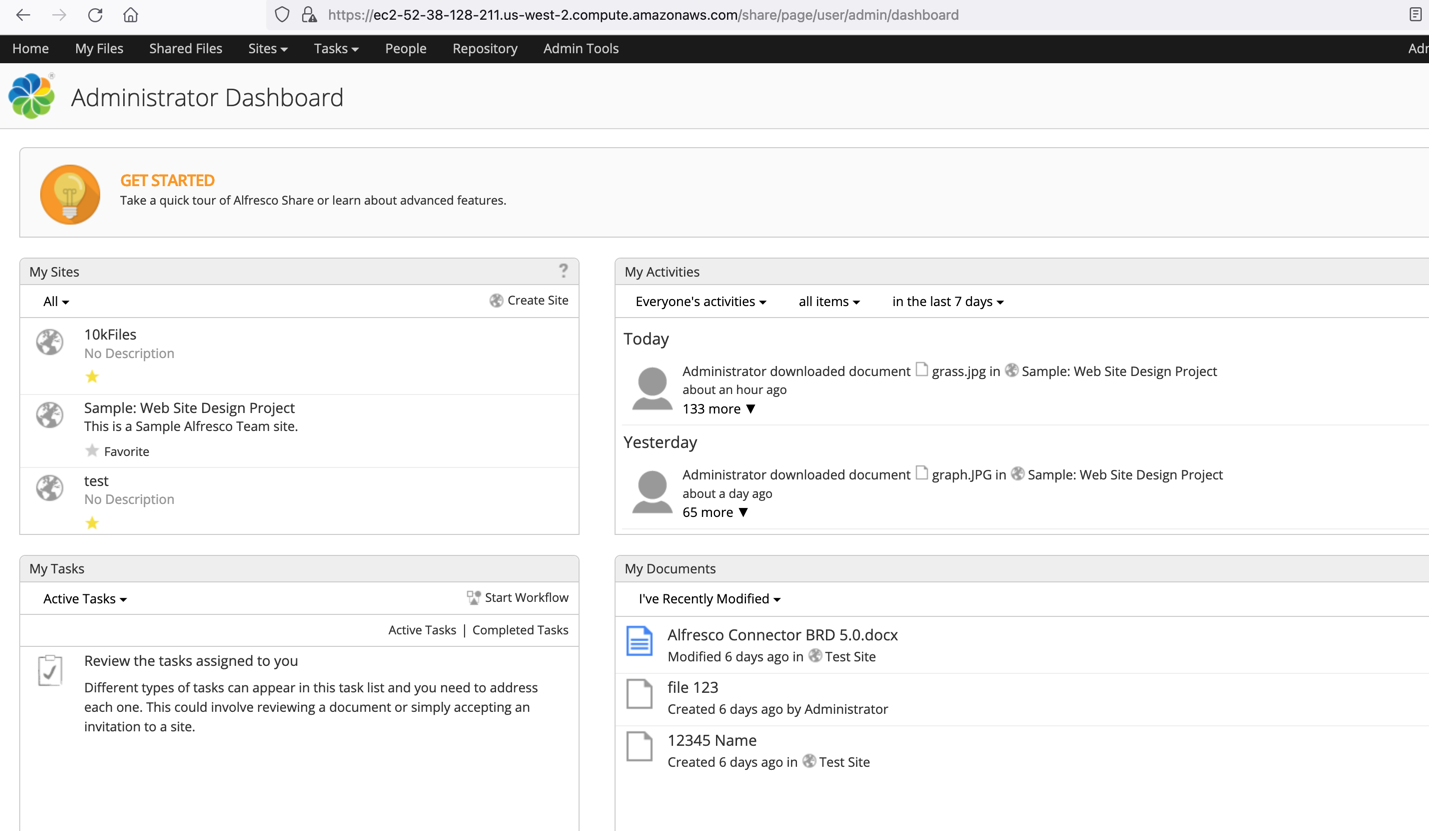The image size is (1429, 831).
Task: Open the test site link
Action: click(x=96, y=481)
